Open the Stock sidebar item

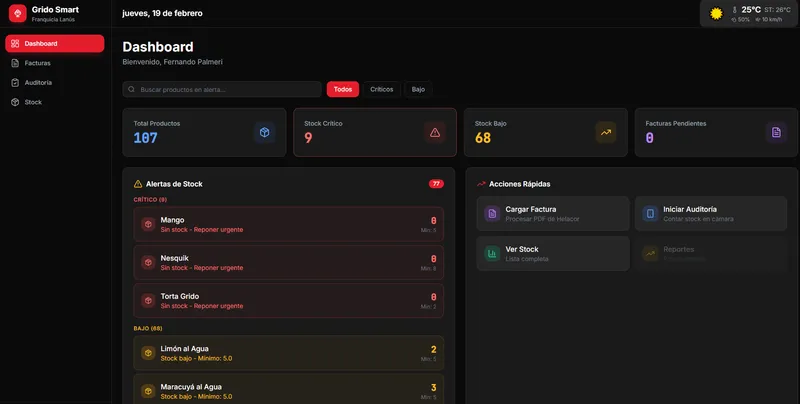click(55, 102)
